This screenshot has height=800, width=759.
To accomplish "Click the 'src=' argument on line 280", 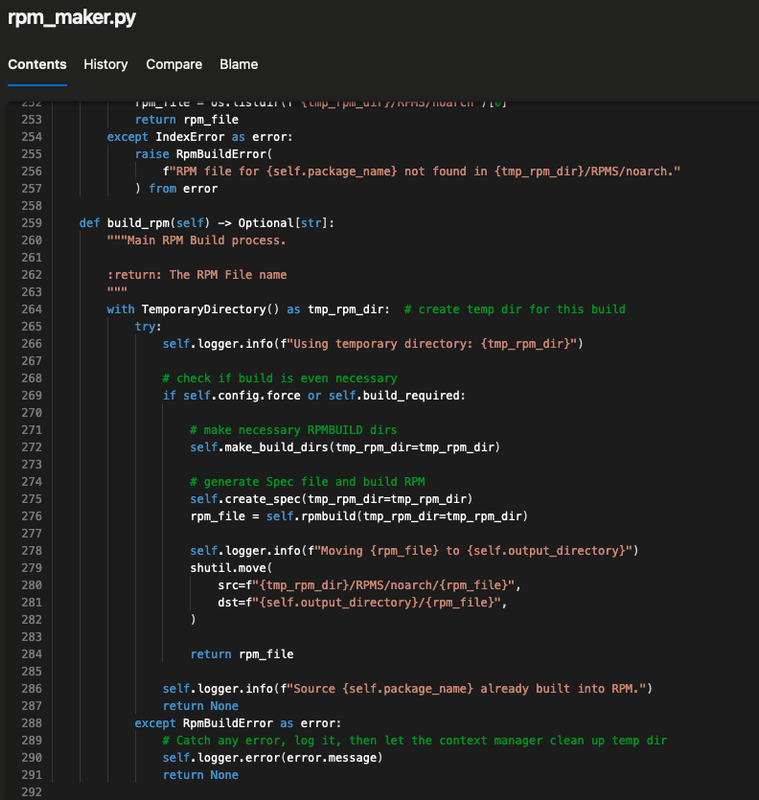I will pos(369,585).
